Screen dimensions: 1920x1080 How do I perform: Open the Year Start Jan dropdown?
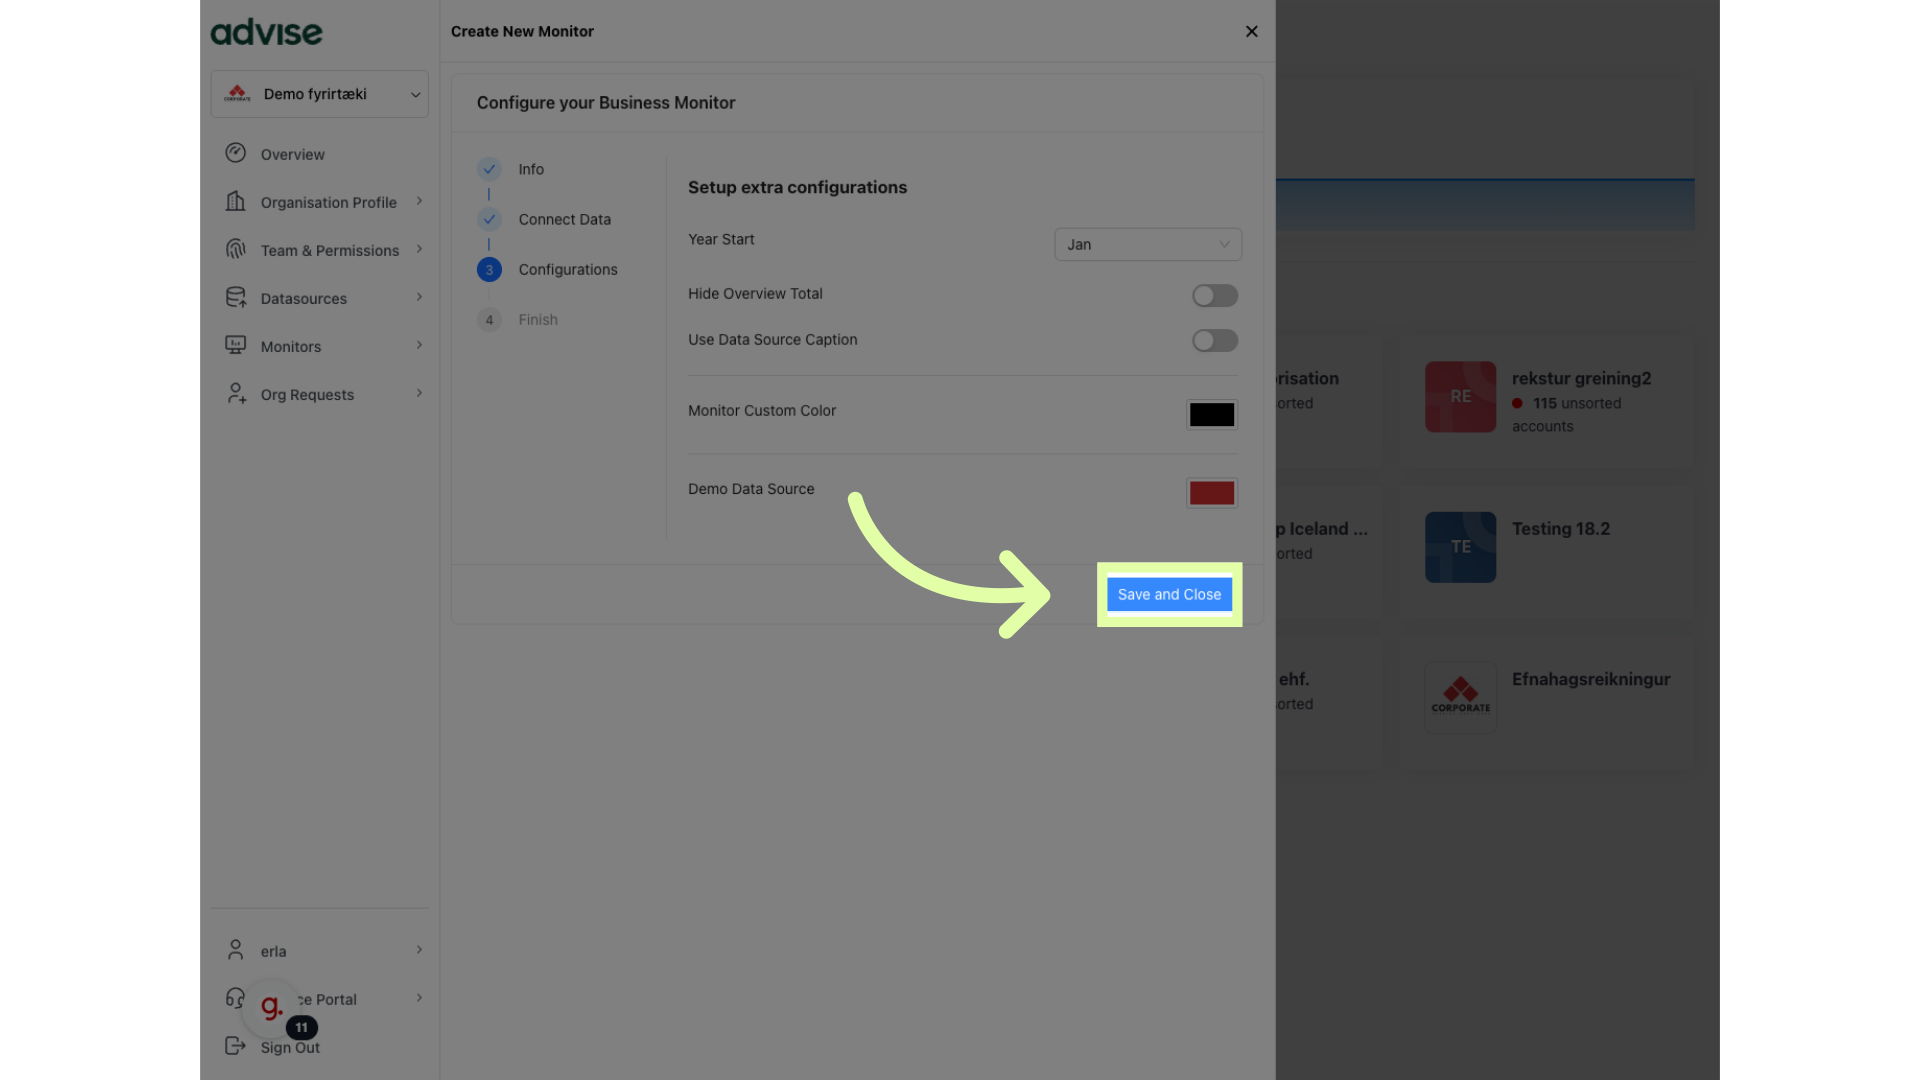[1147, 244]
